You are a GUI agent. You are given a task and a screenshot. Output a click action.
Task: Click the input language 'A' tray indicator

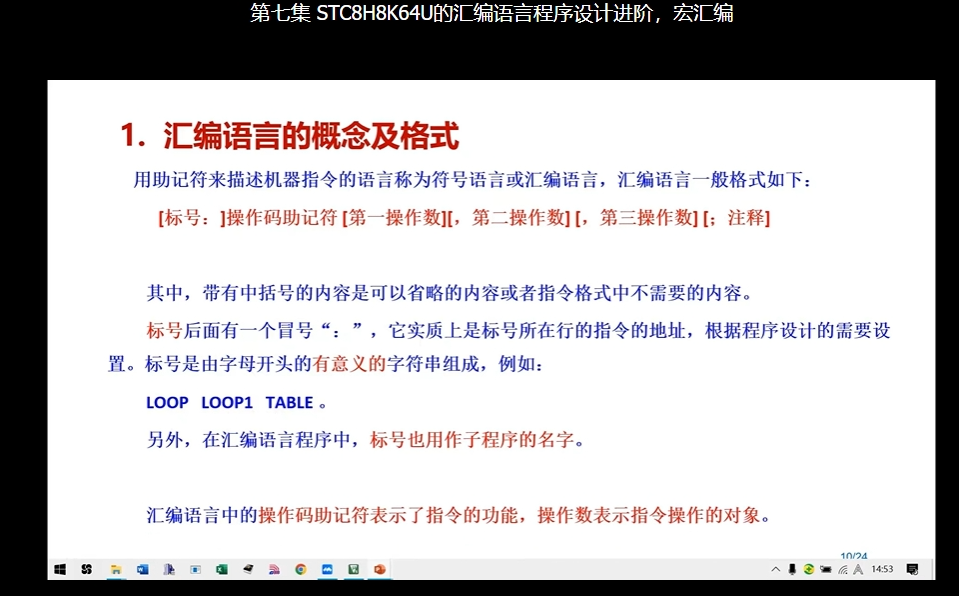click(x=858, y=570)
